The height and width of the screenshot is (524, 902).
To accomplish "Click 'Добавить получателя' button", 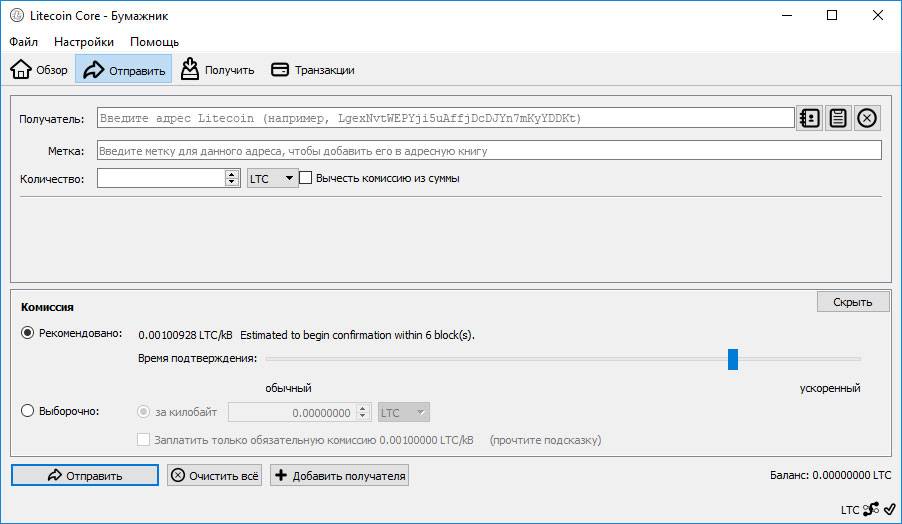I will [x=340, y=476].
